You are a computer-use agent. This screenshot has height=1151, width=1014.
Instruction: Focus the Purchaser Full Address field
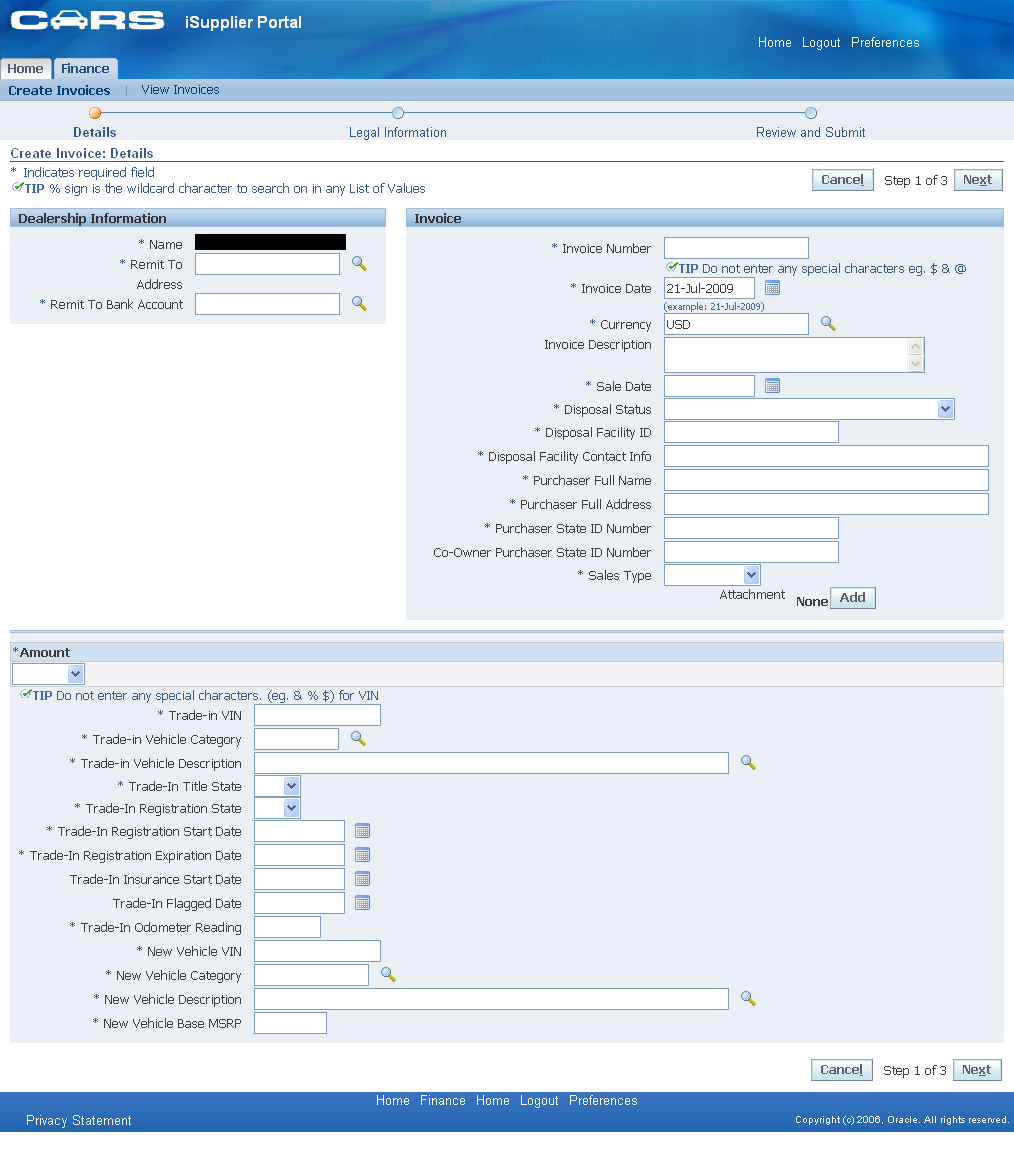(826, 504)
